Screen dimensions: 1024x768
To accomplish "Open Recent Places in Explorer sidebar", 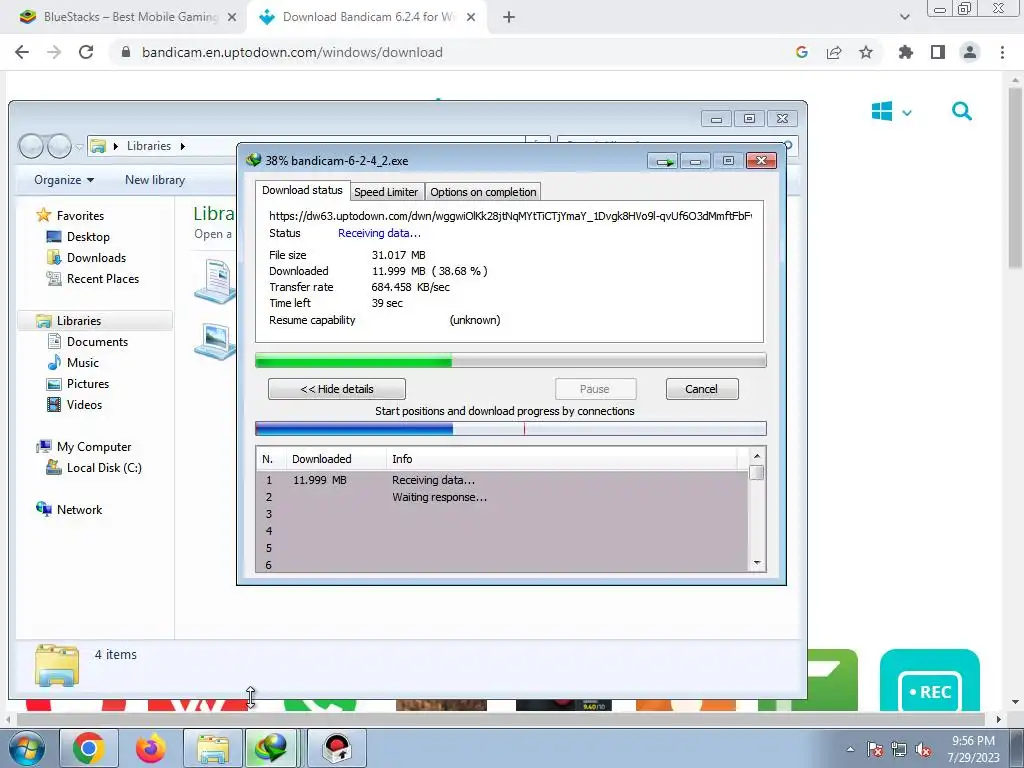I will pos(103,279).
